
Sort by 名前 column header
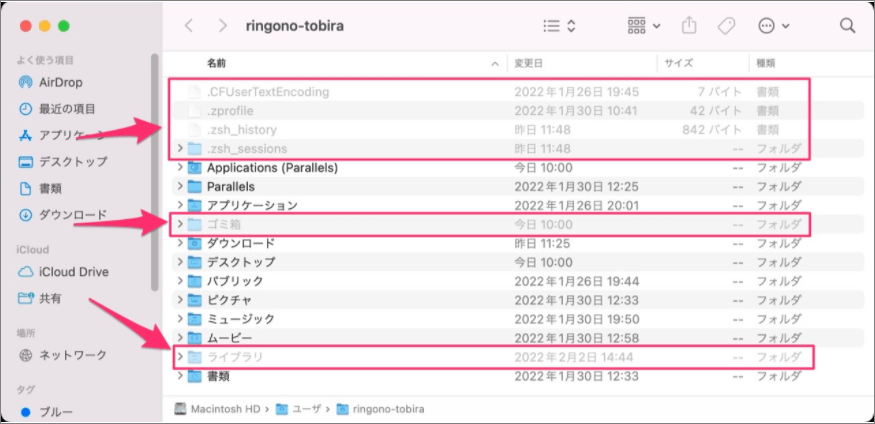click(x=216, y=64)
